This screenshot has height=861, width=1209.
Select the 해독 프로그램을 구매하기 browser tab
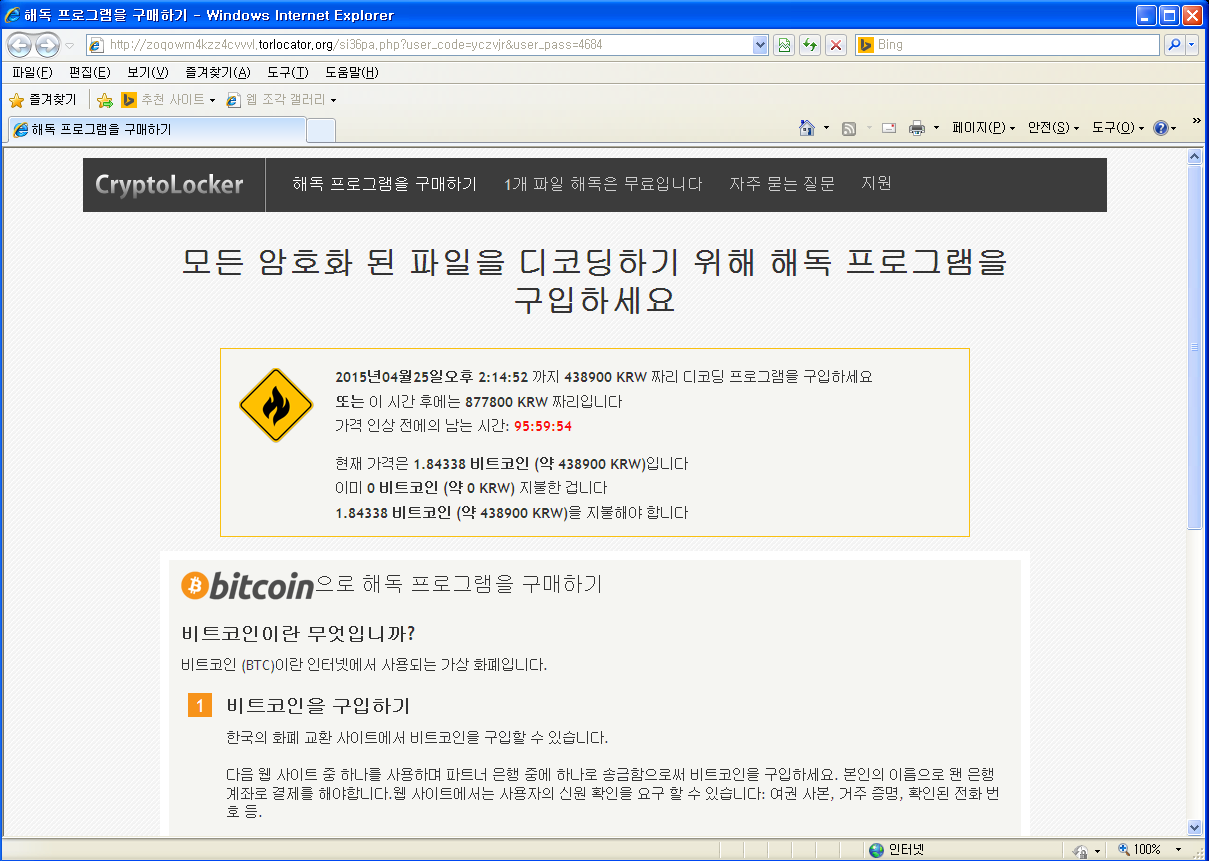[150, 128]
